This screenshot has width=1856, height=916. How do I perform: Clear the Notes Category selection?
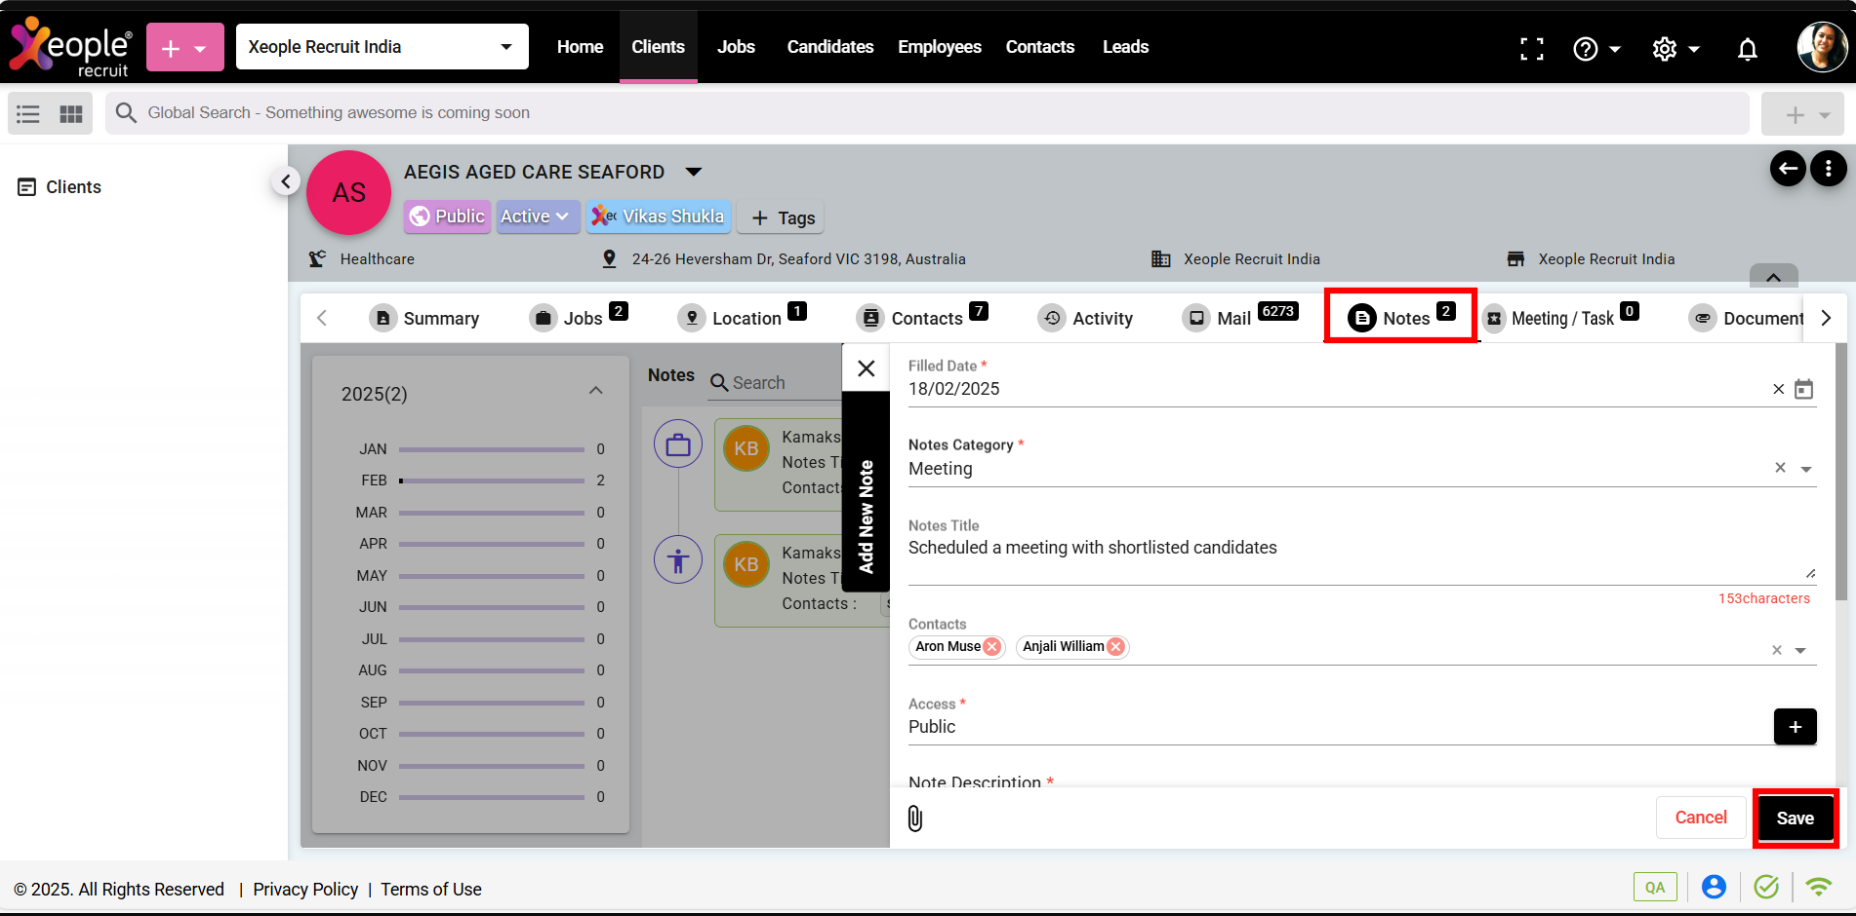(1780, 467)
